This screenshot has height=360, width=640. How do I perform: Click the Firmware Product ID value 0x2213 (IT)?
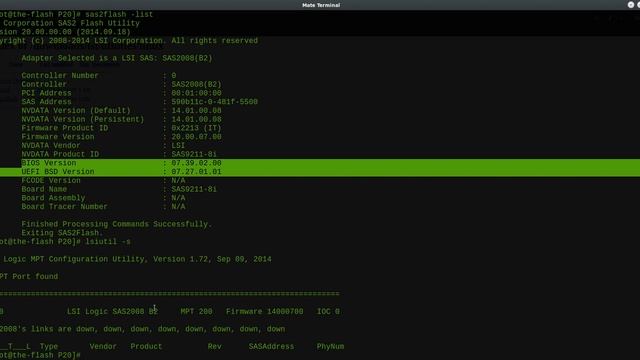tap(196, 128)
